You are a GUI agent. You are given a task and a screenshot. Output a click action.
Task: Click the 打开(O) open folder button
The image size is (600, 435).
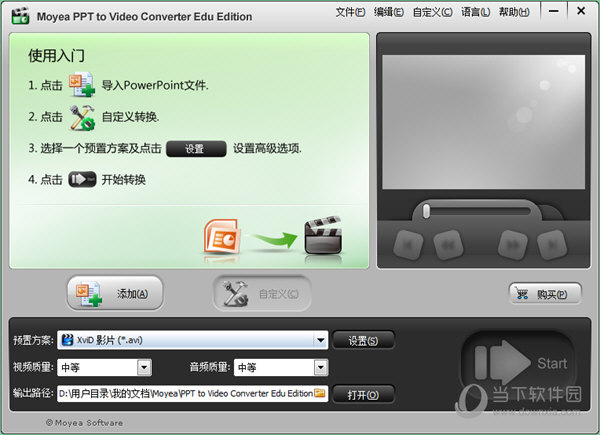coord(363,394)
